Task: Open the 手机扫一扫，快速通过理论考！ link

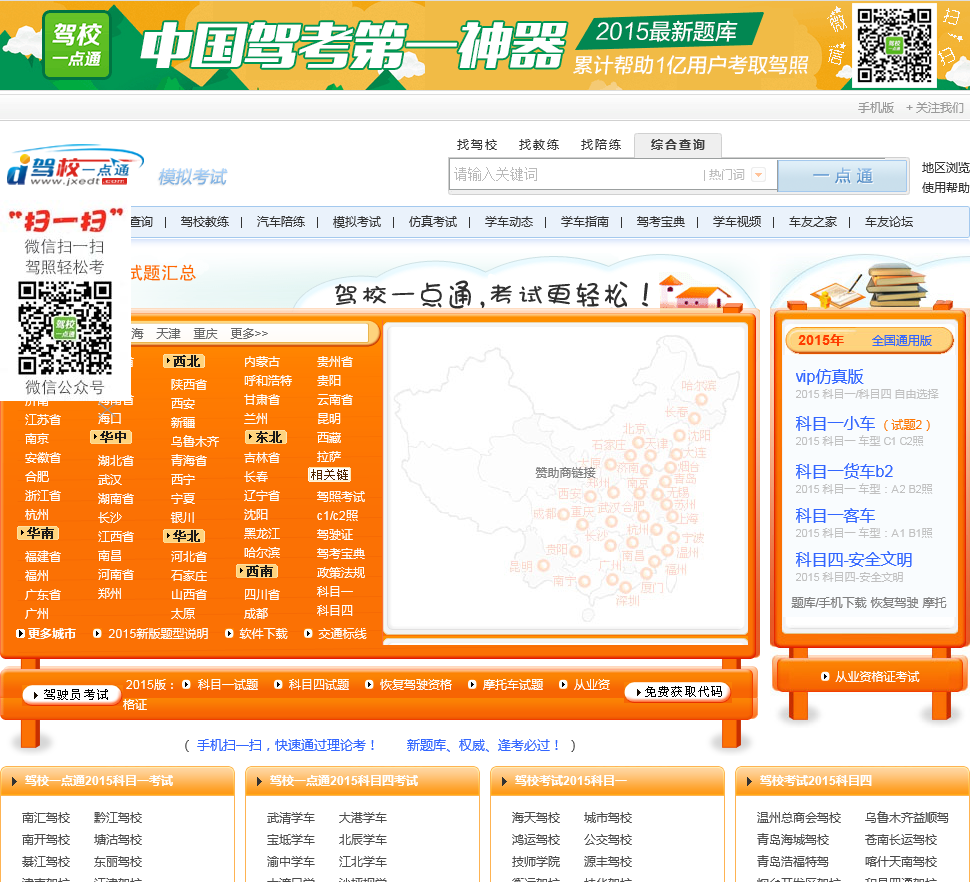Action: (288, 745)
